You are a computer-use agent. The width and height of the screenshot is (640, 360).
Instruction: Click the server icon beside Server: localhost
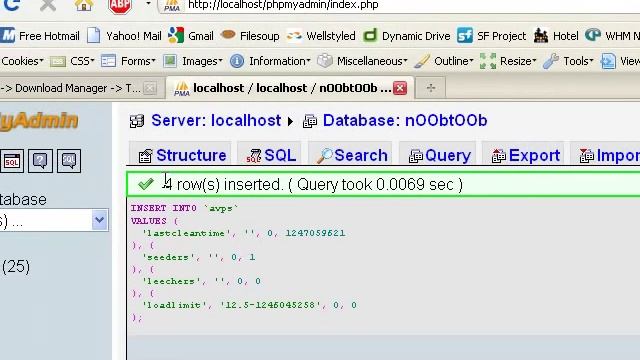point(137,121)
